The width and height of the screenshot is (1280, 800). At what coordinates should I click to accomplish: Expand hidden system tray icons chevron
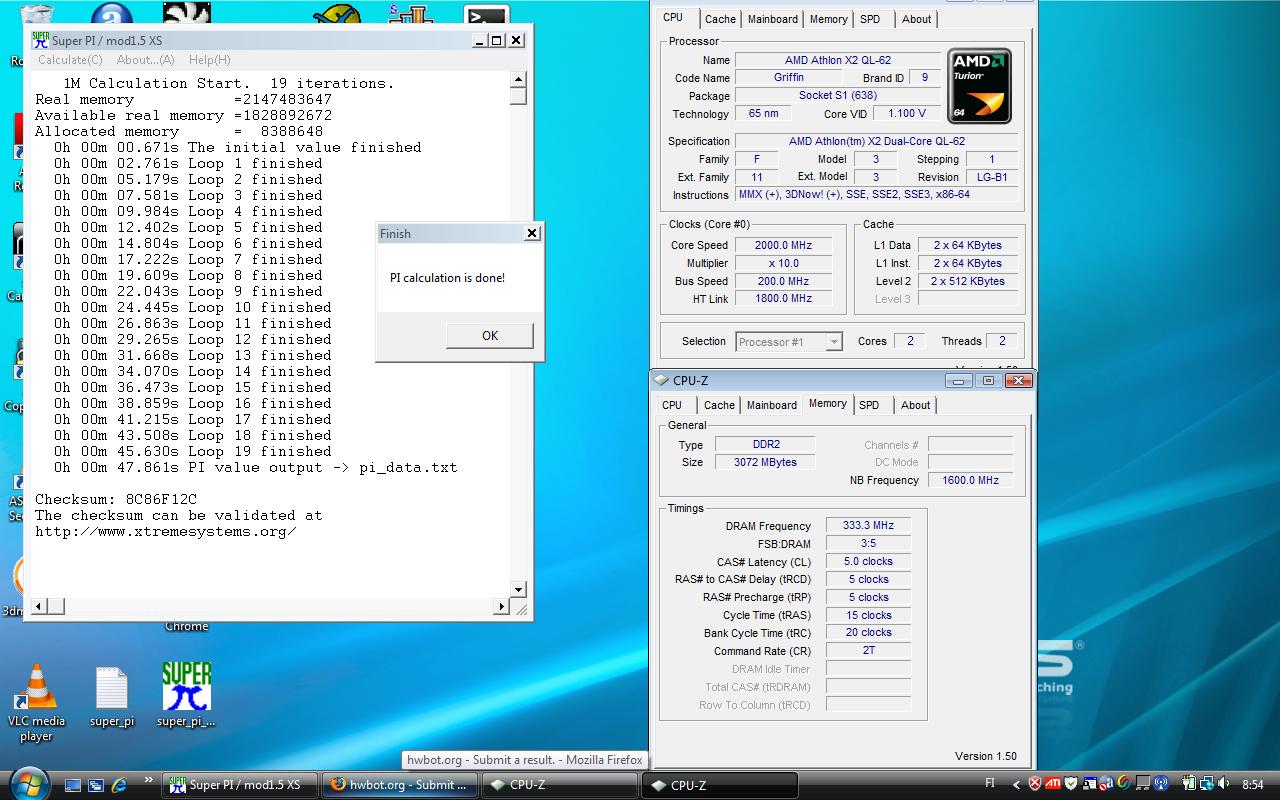point(1016,785)
